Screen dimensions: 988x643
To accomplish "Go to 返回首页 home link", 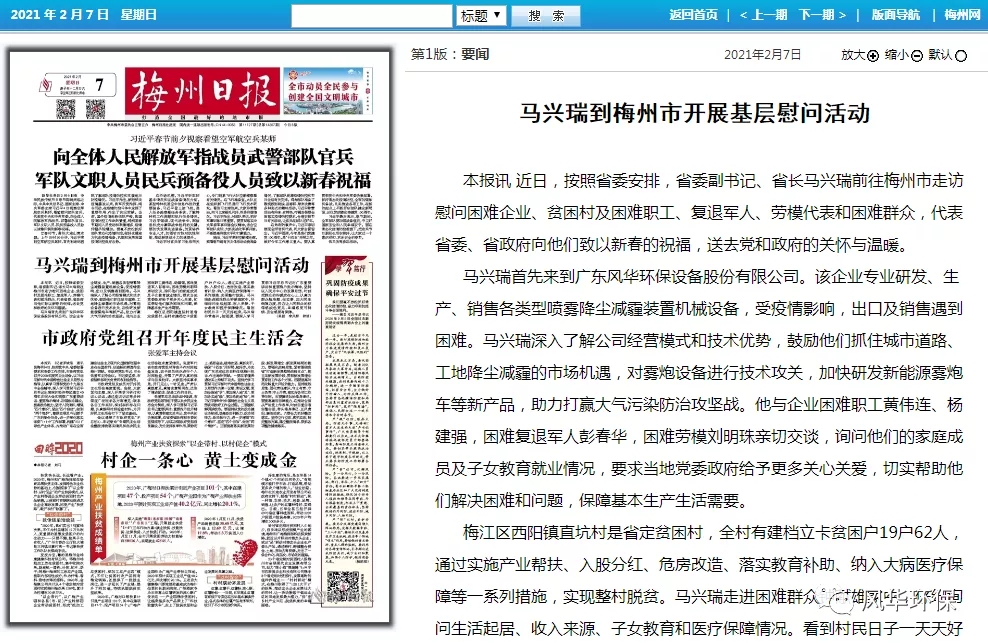I will point(693,15).
